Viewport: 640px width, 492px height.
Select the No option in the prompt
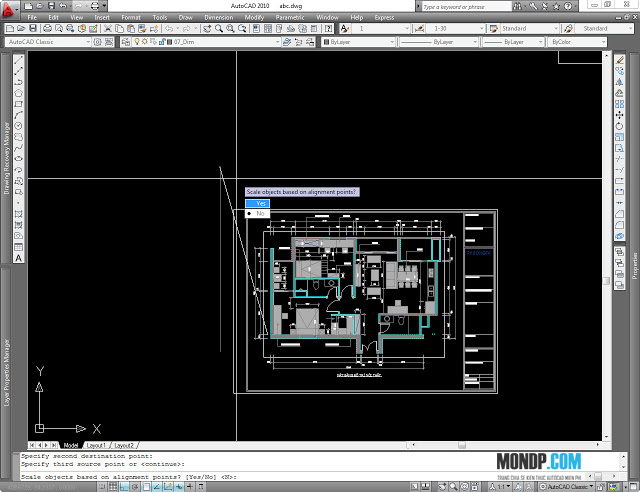258,214
